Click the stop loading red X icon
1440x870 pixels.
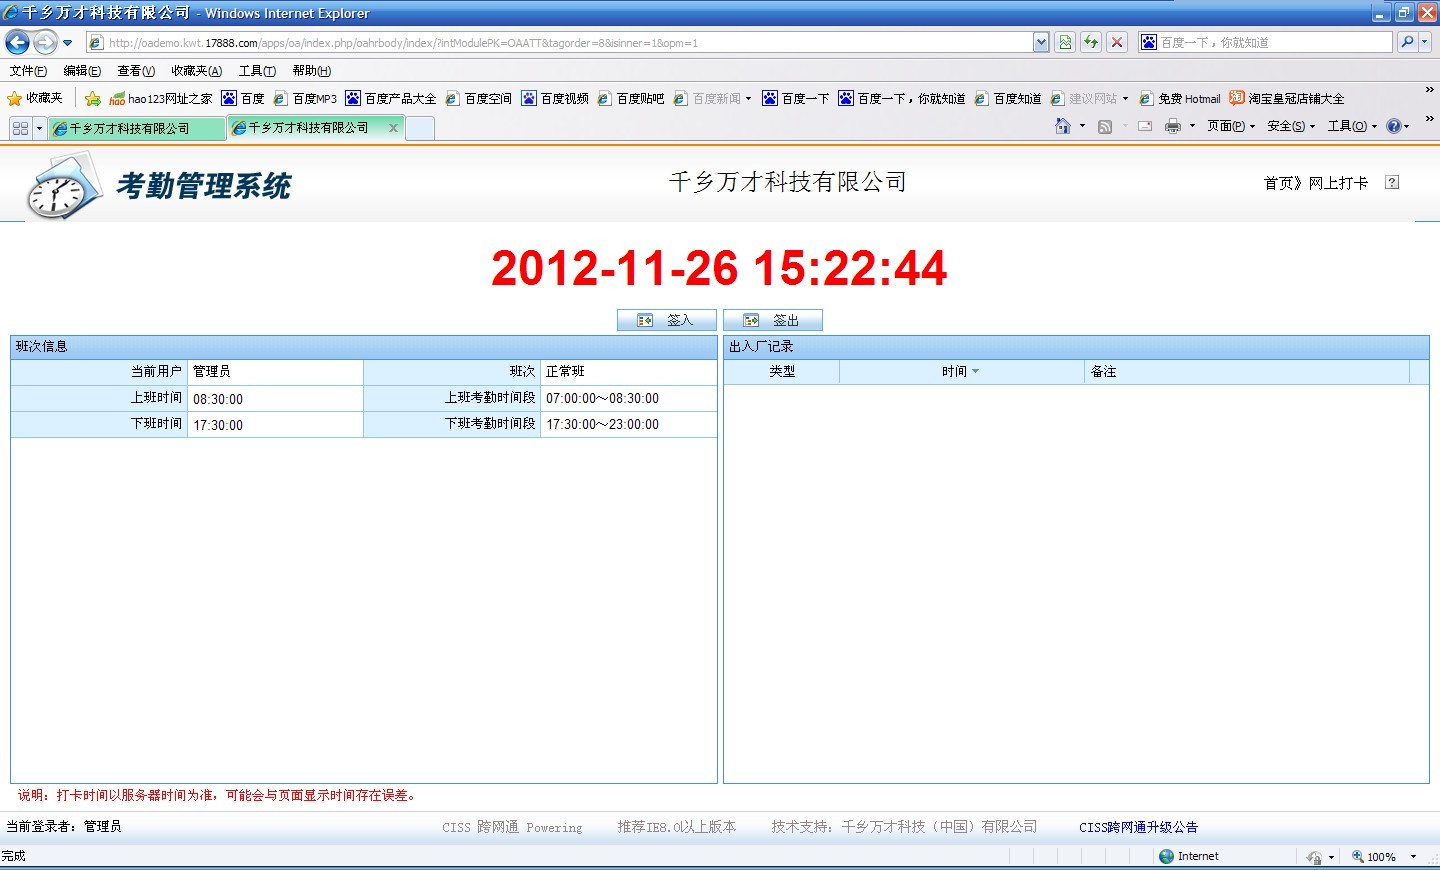[x=1117, y=42]
